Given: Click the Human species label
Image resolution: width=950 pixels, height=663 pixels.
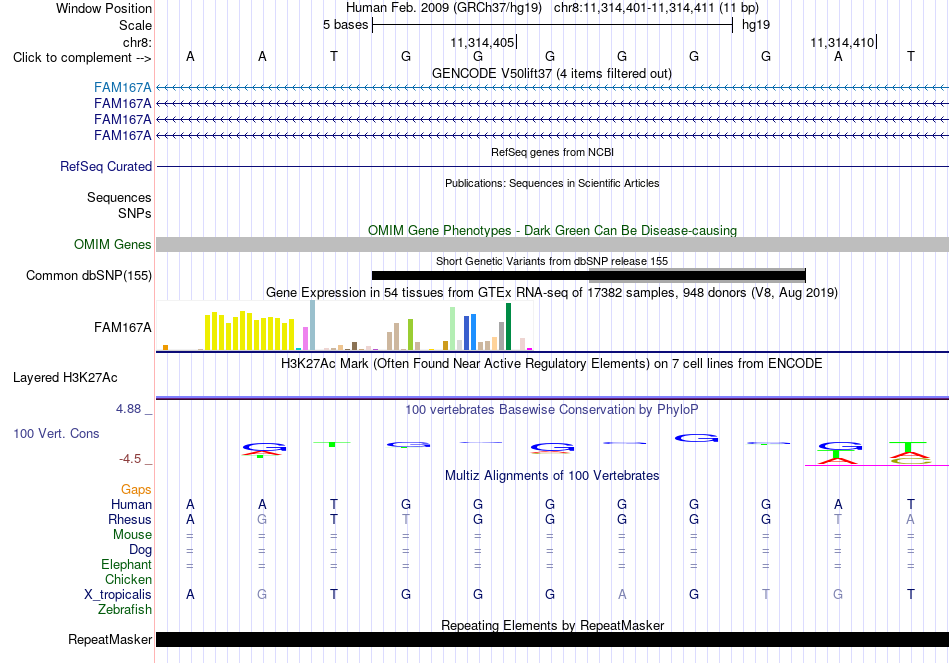Looking at the screenshot, I should tap(131, 504).
